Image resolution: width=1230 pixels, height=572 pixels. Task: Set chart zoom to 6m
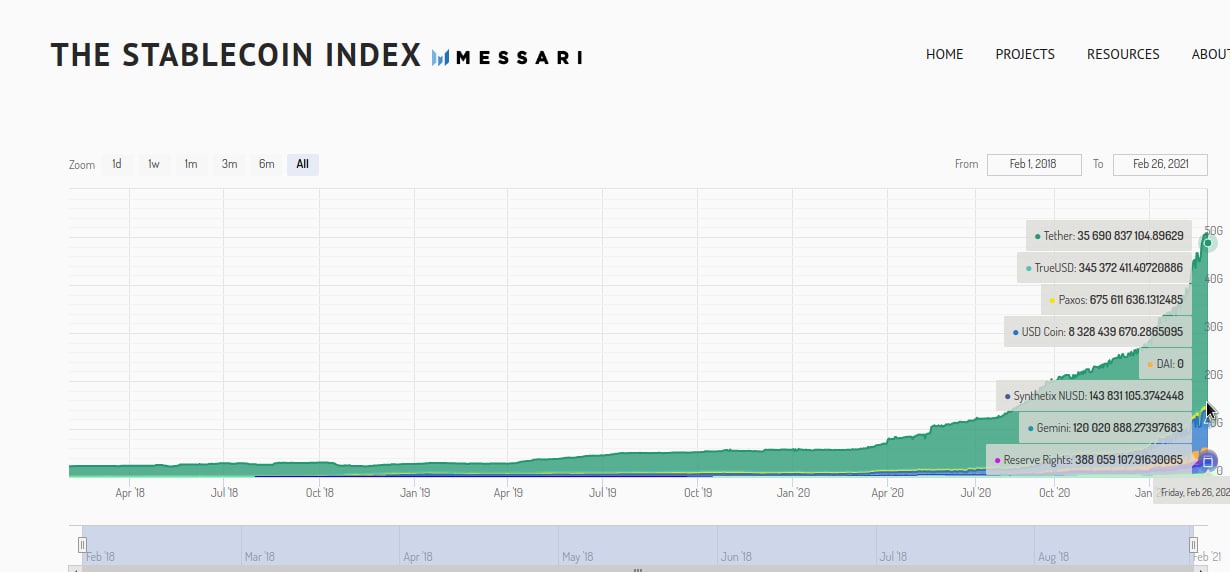(266, 164)
